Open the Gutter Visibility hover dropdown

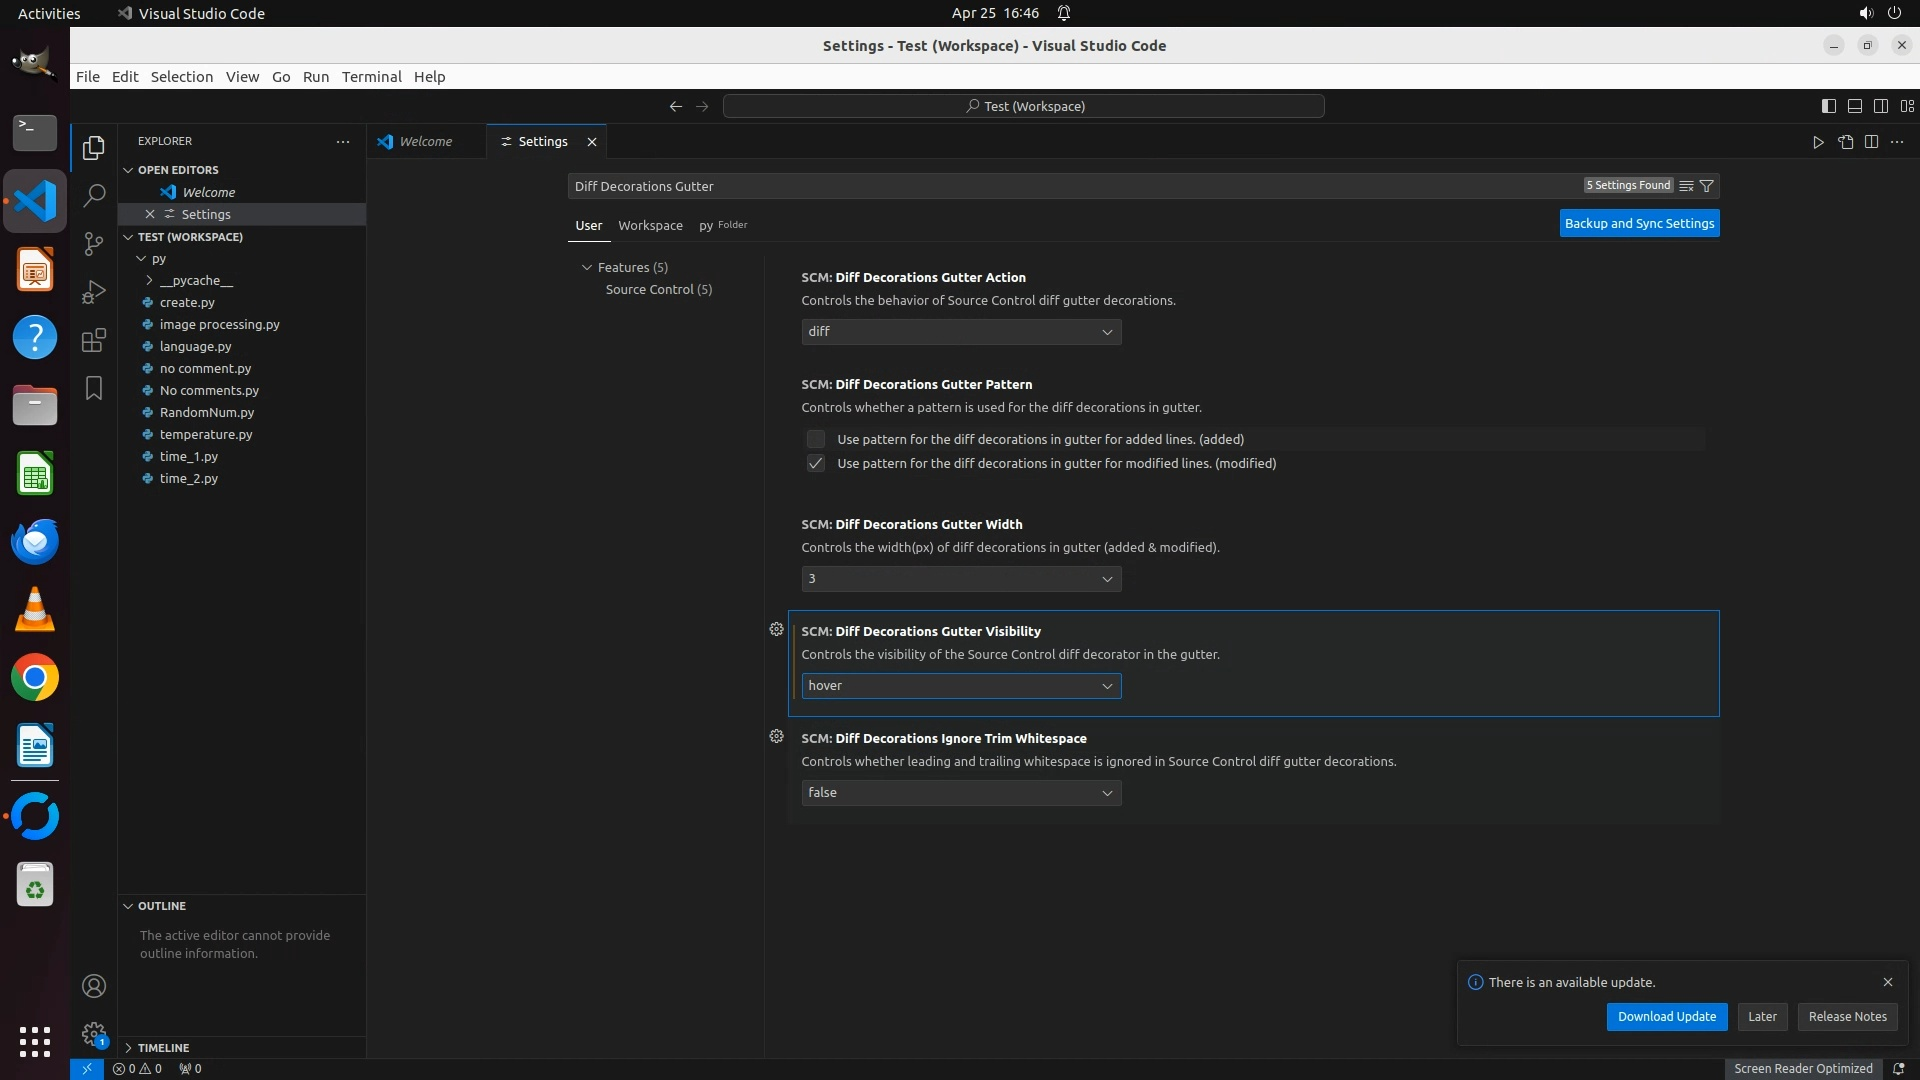(x=960, y=686)
